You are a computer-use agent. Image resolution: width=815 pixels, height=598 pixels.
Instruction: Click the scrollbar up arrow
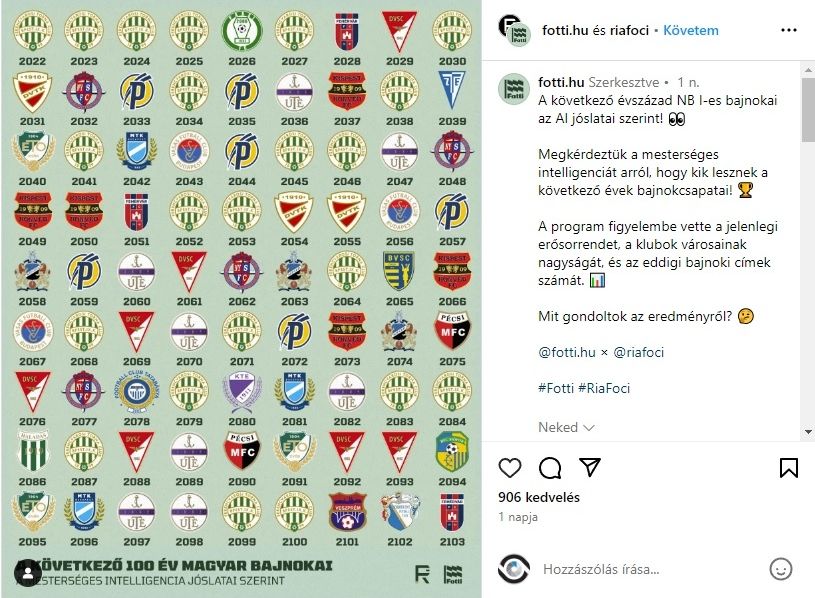click(808, 69)
